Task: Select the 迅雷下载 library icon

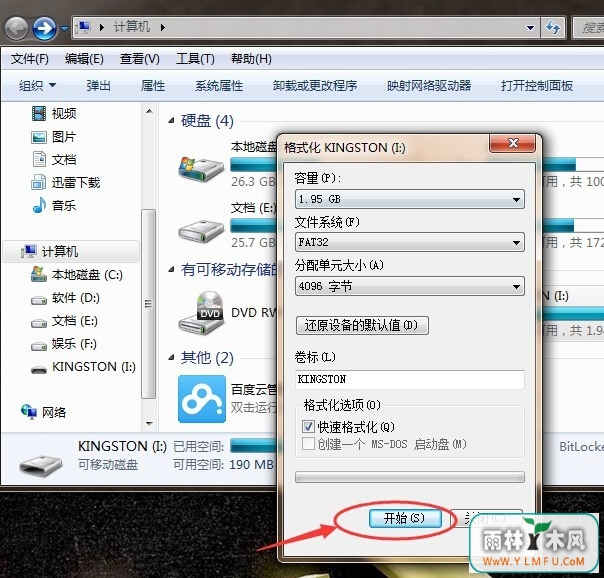Action: pyautogui.click(x=39, y=182)
